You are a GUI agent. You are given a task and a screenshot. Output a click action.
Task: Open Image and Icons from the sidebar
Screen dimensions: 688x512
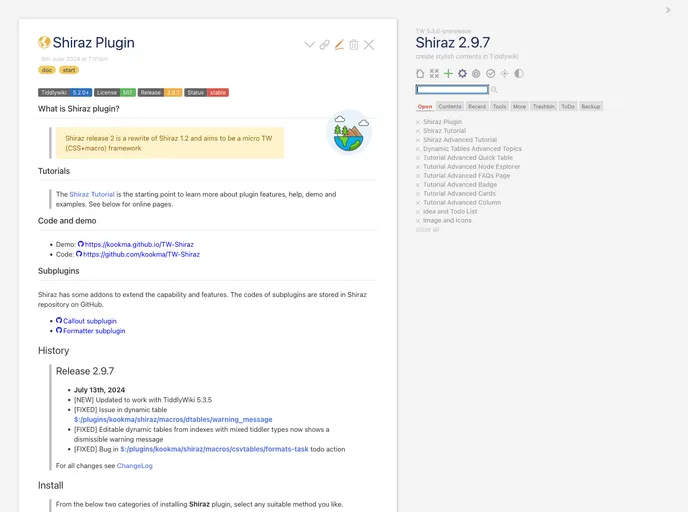(x=447, y=220)
